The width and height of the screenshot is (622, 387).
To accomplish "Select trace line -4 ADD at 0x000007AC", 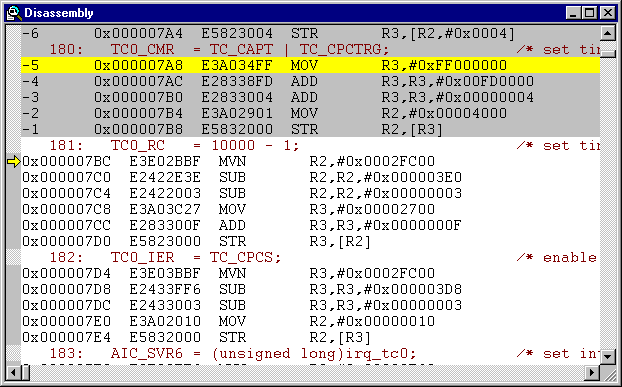I will coord(310,81).
